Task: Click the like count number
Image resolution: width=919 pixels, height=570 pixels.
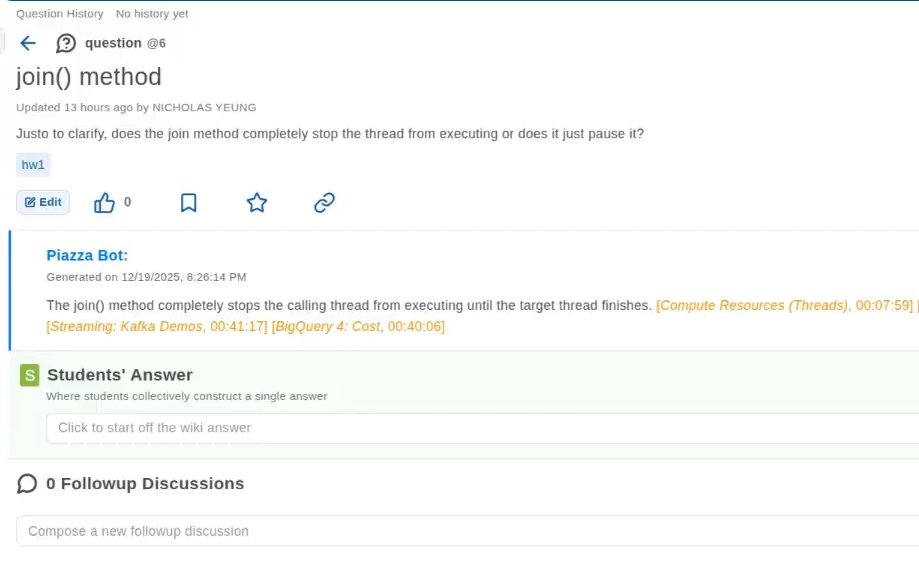Action: 127,202
